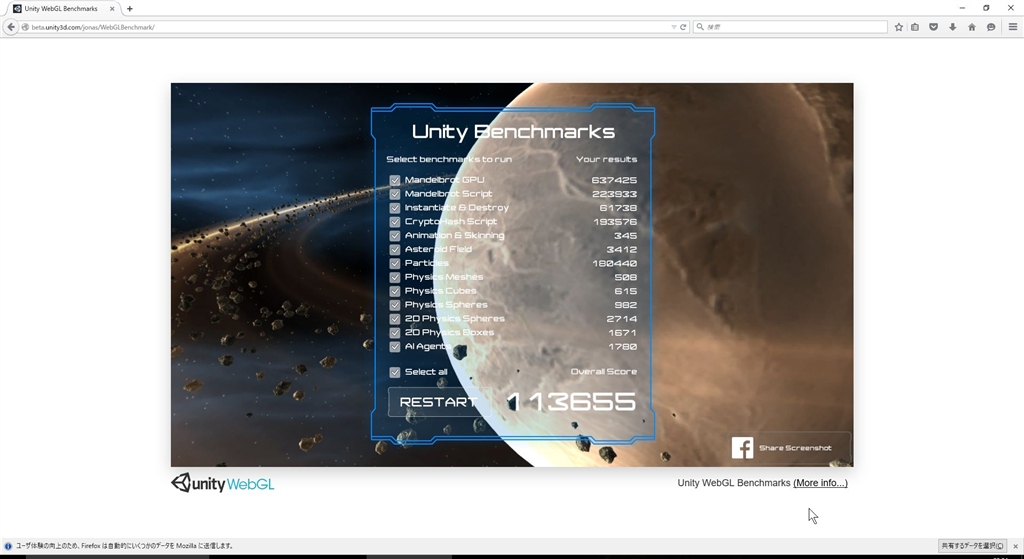The image size is (1024, 559).
Task: Toggle Animation & Skinning checkbox
Action: tap(394, 236)
